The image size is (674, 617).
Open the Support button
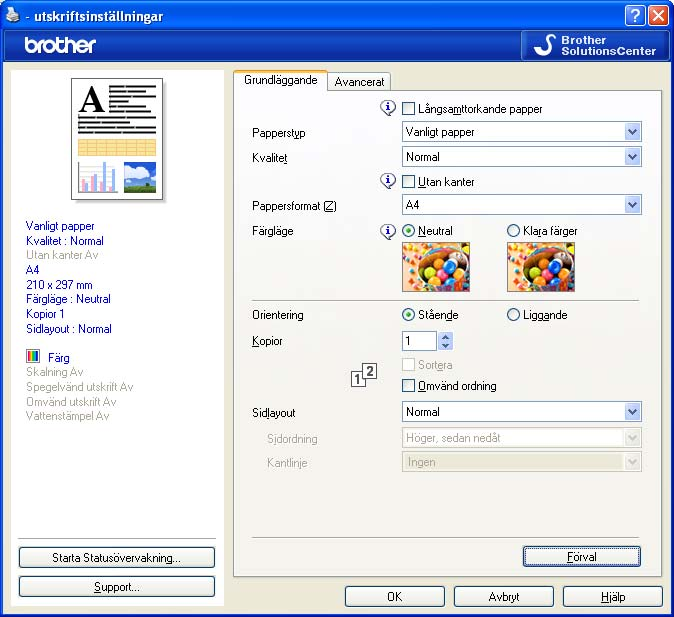[x=116, y=587]
